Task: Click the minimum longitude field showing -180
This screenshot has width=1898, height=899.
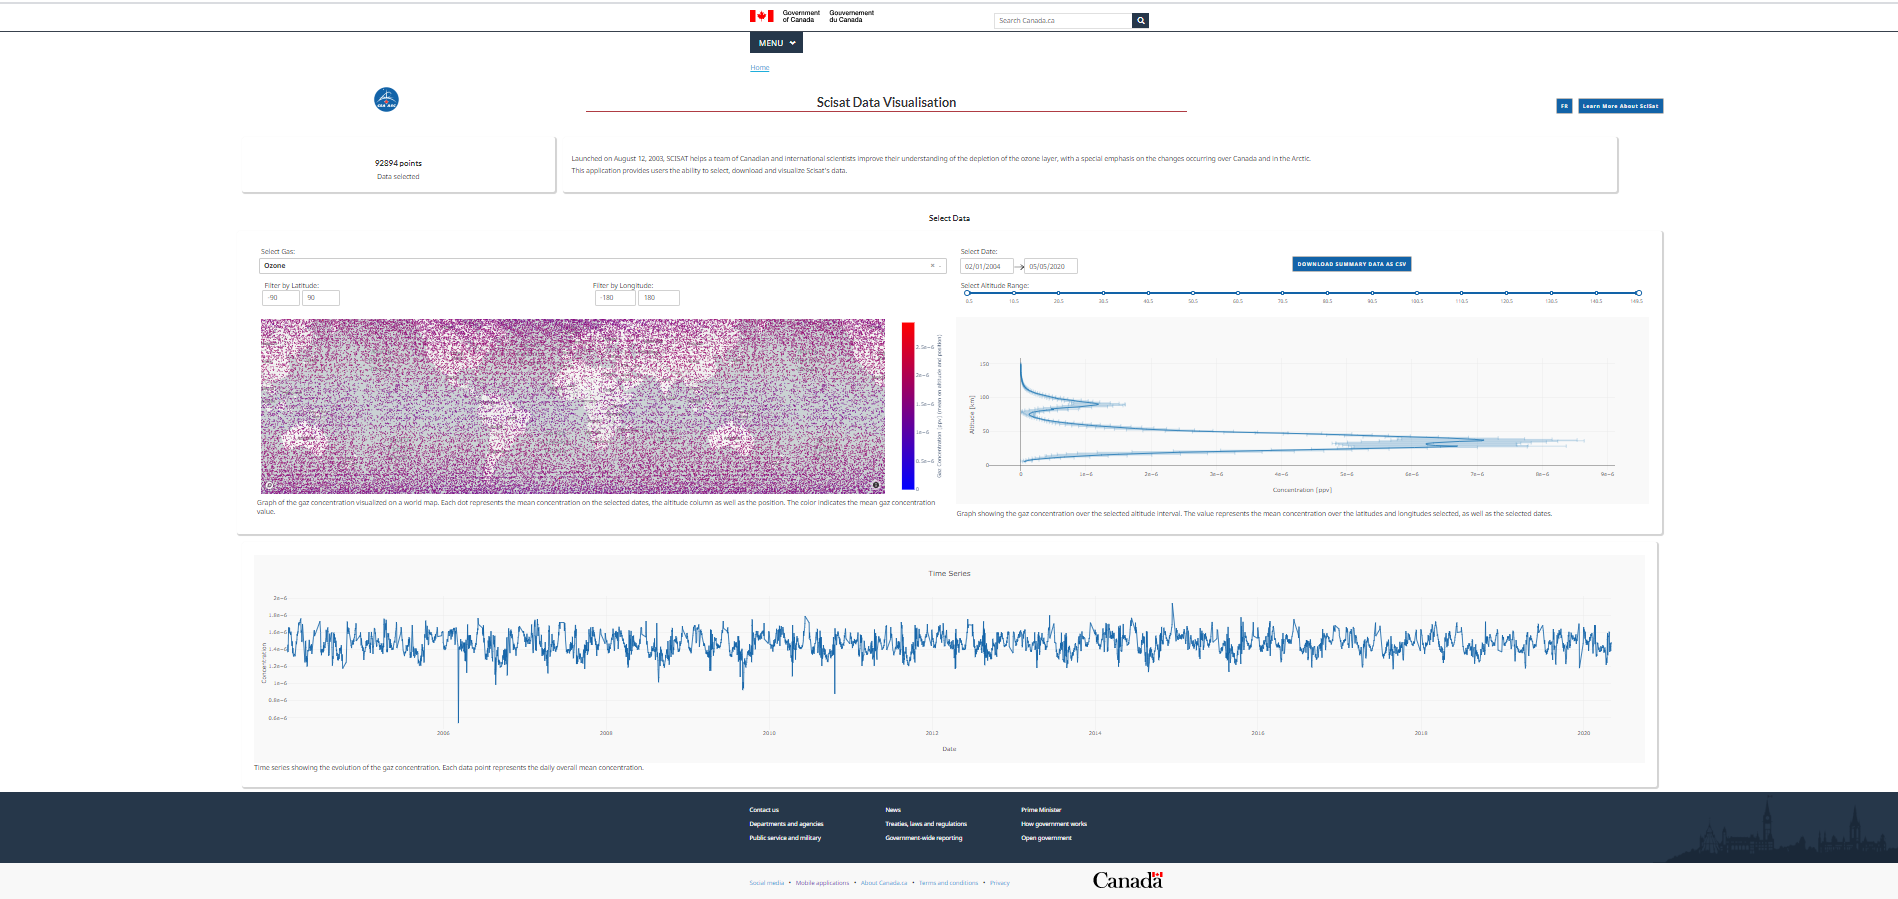Action: click(x=615, y=298)
